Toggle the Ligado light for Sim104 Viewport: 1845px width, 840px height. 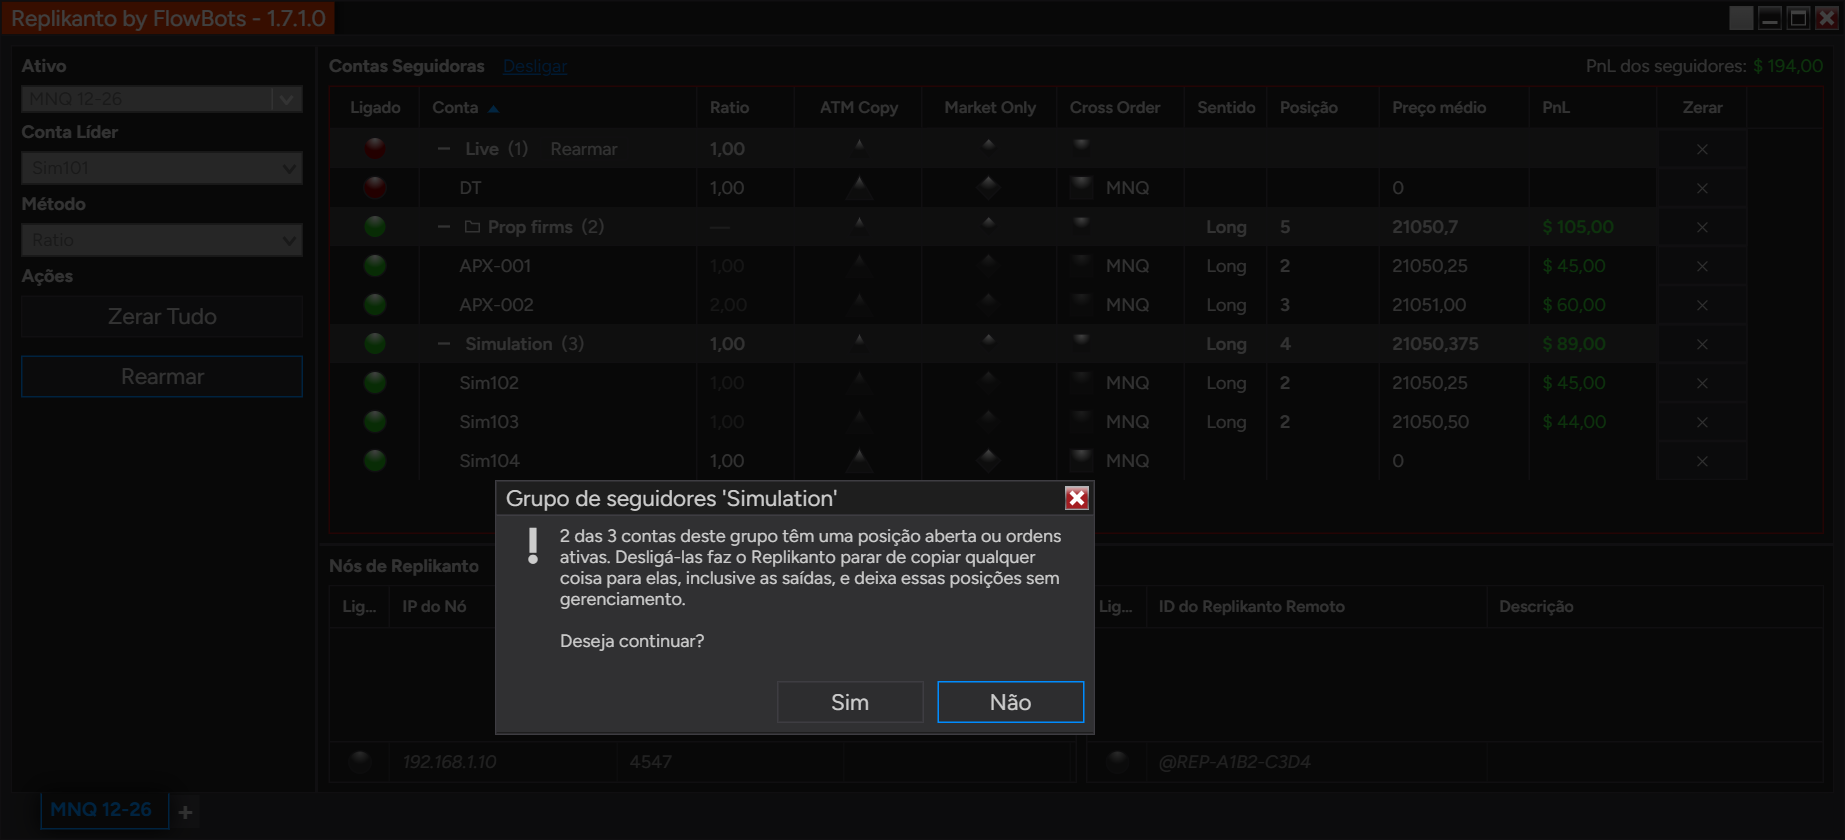[375, 461]
